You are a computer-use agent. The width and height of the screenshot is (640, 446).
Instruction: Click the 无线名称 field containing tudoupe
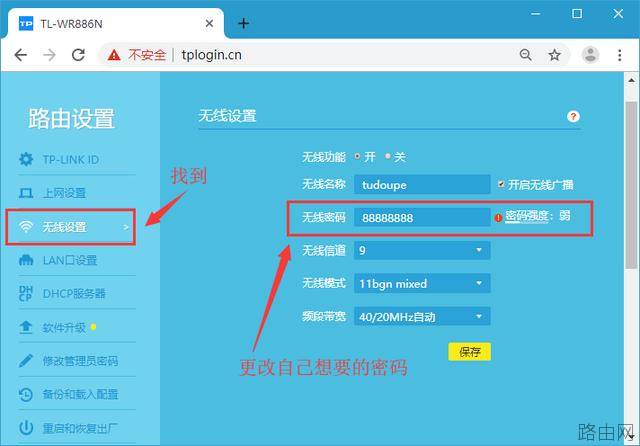coord(422,184)
